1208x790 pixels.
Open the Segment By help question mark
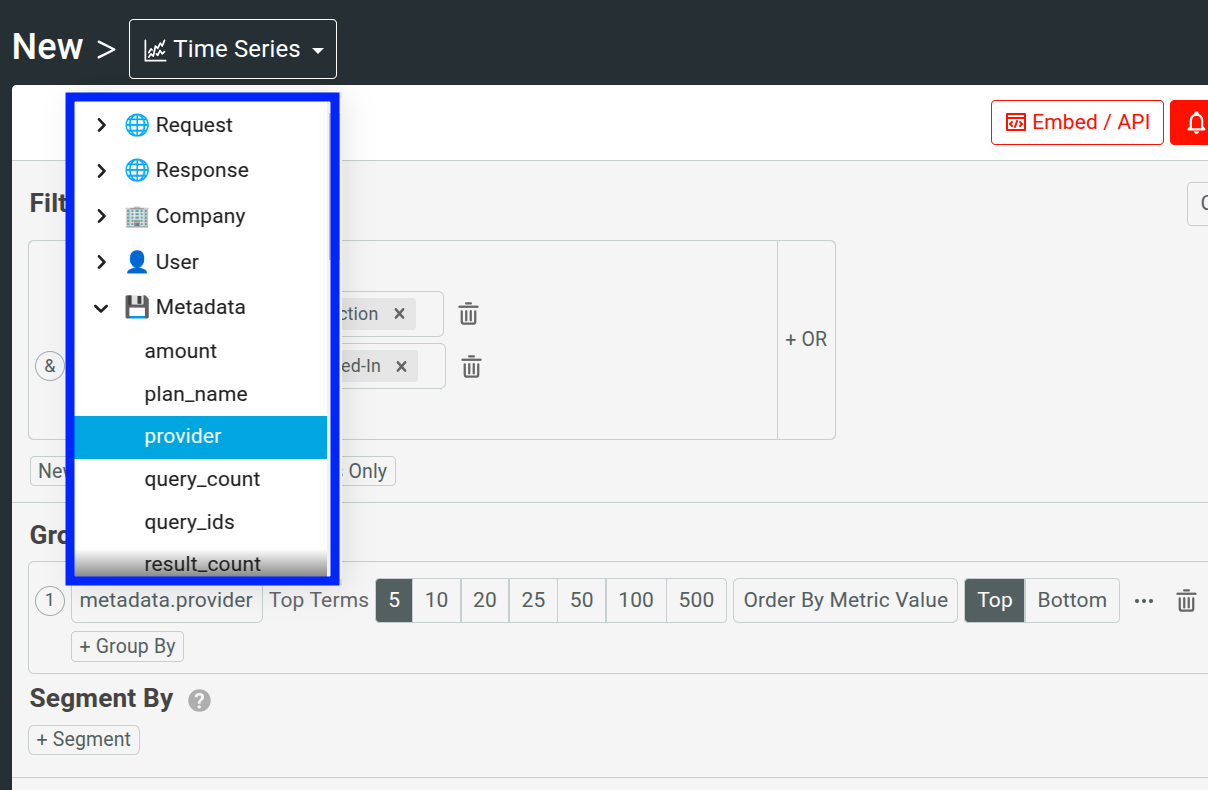[x=198, y=700]
